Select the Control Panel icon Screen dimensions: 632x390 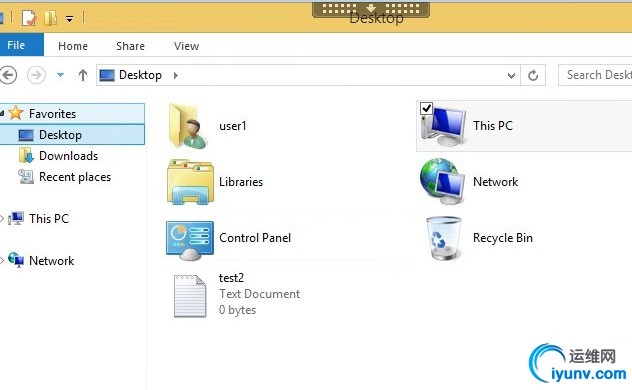[190, 240]
